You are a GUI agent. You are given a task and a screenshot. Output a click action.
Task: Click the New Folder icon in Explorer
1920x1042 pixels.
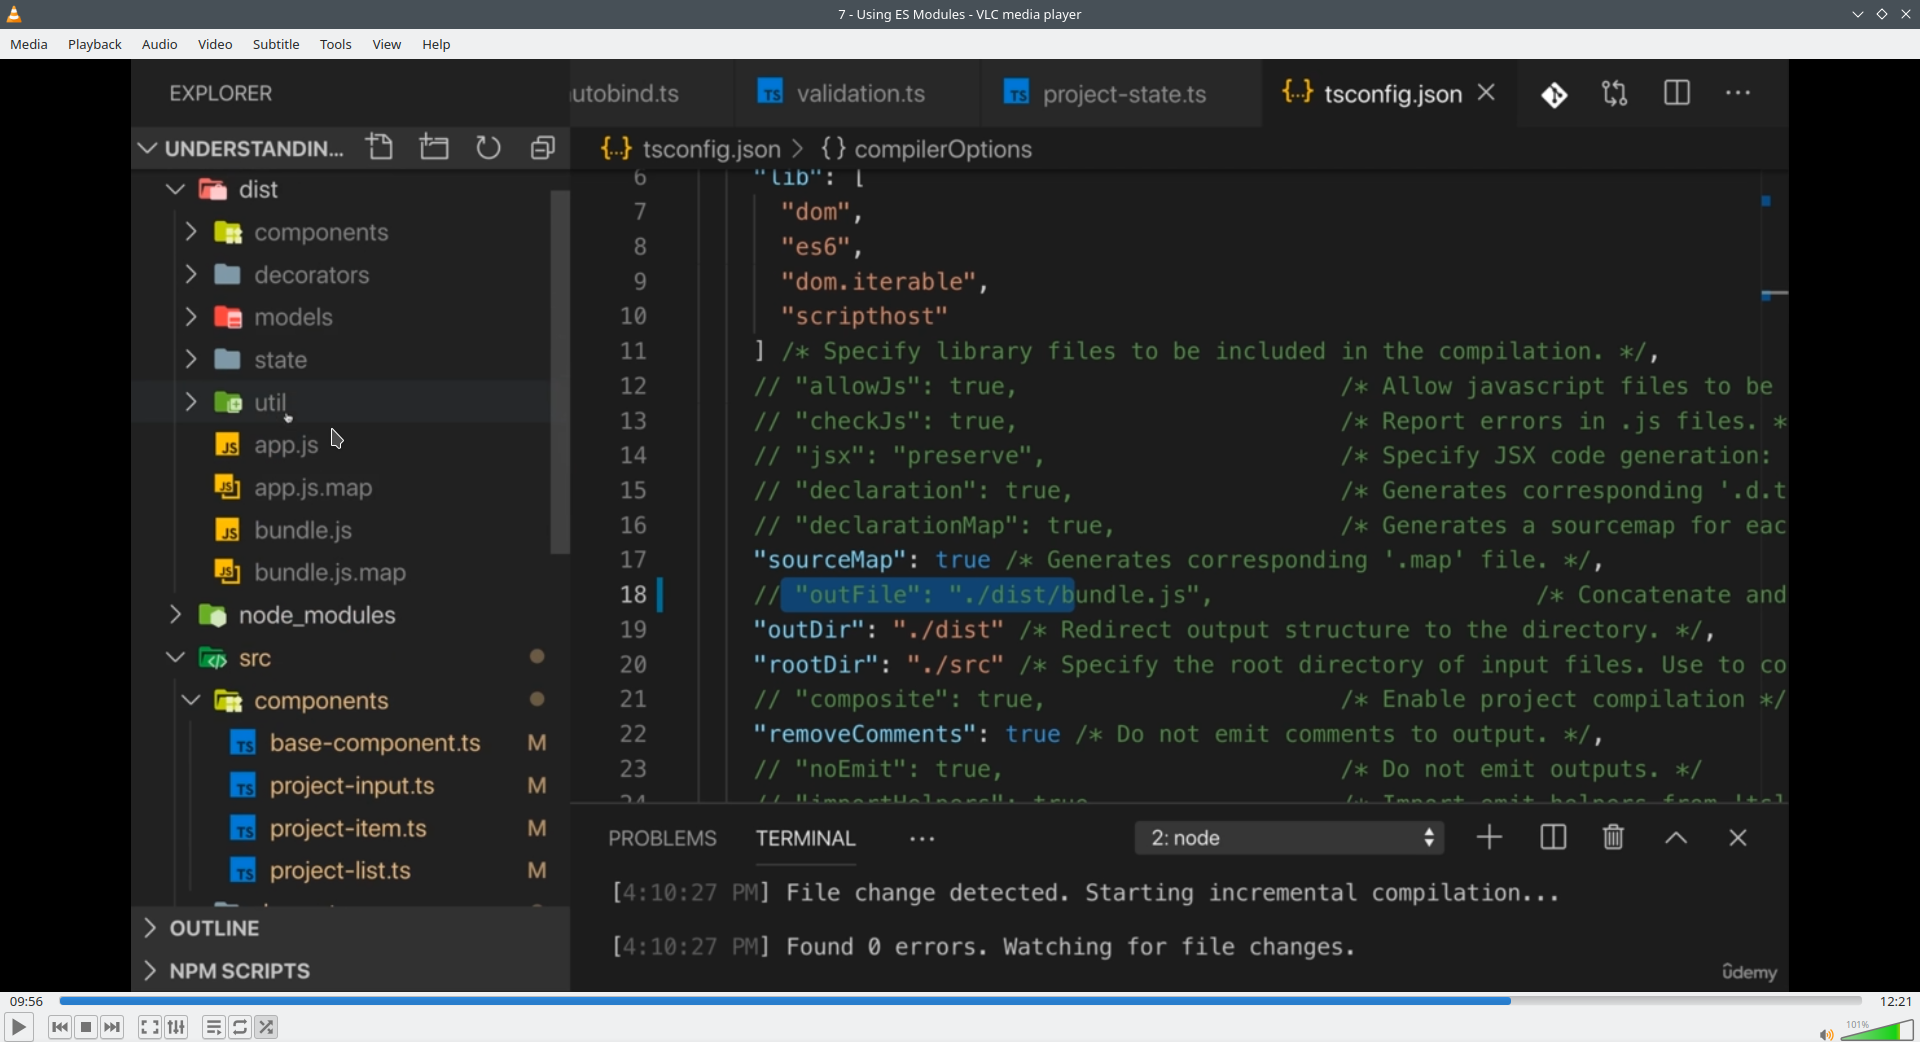435,148
